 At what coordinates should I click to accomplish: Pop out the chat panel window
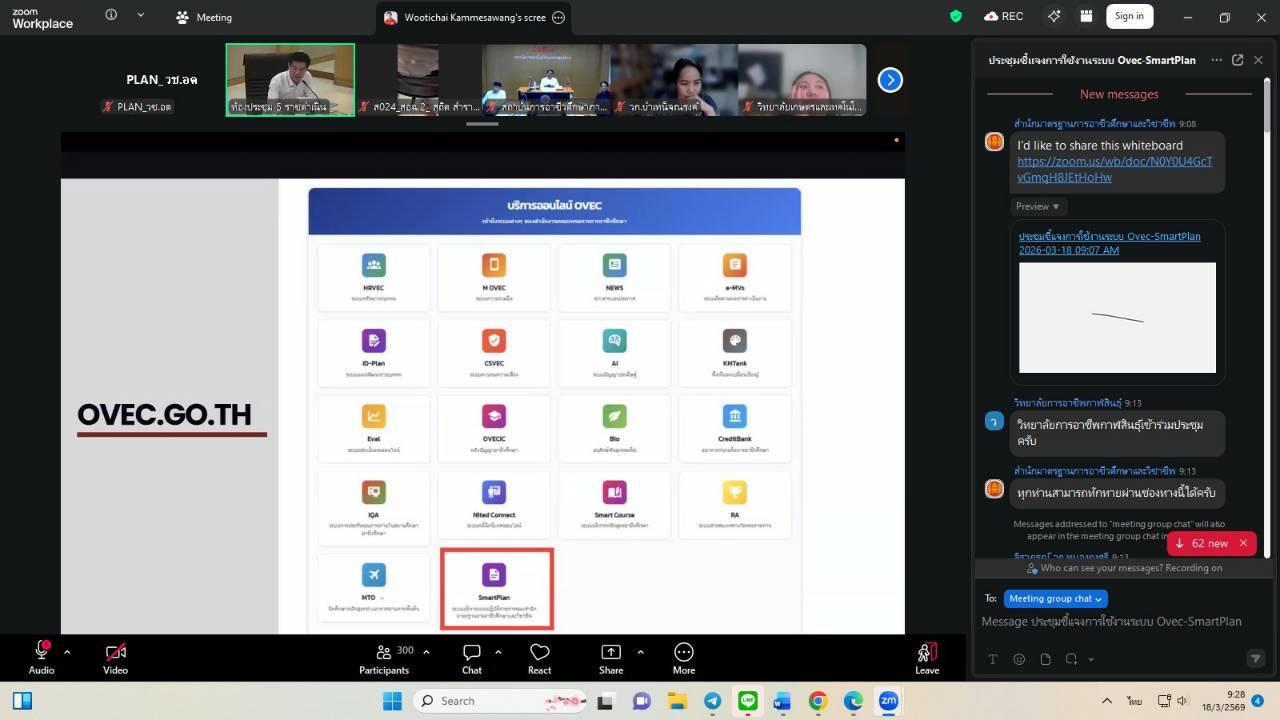1237,60
